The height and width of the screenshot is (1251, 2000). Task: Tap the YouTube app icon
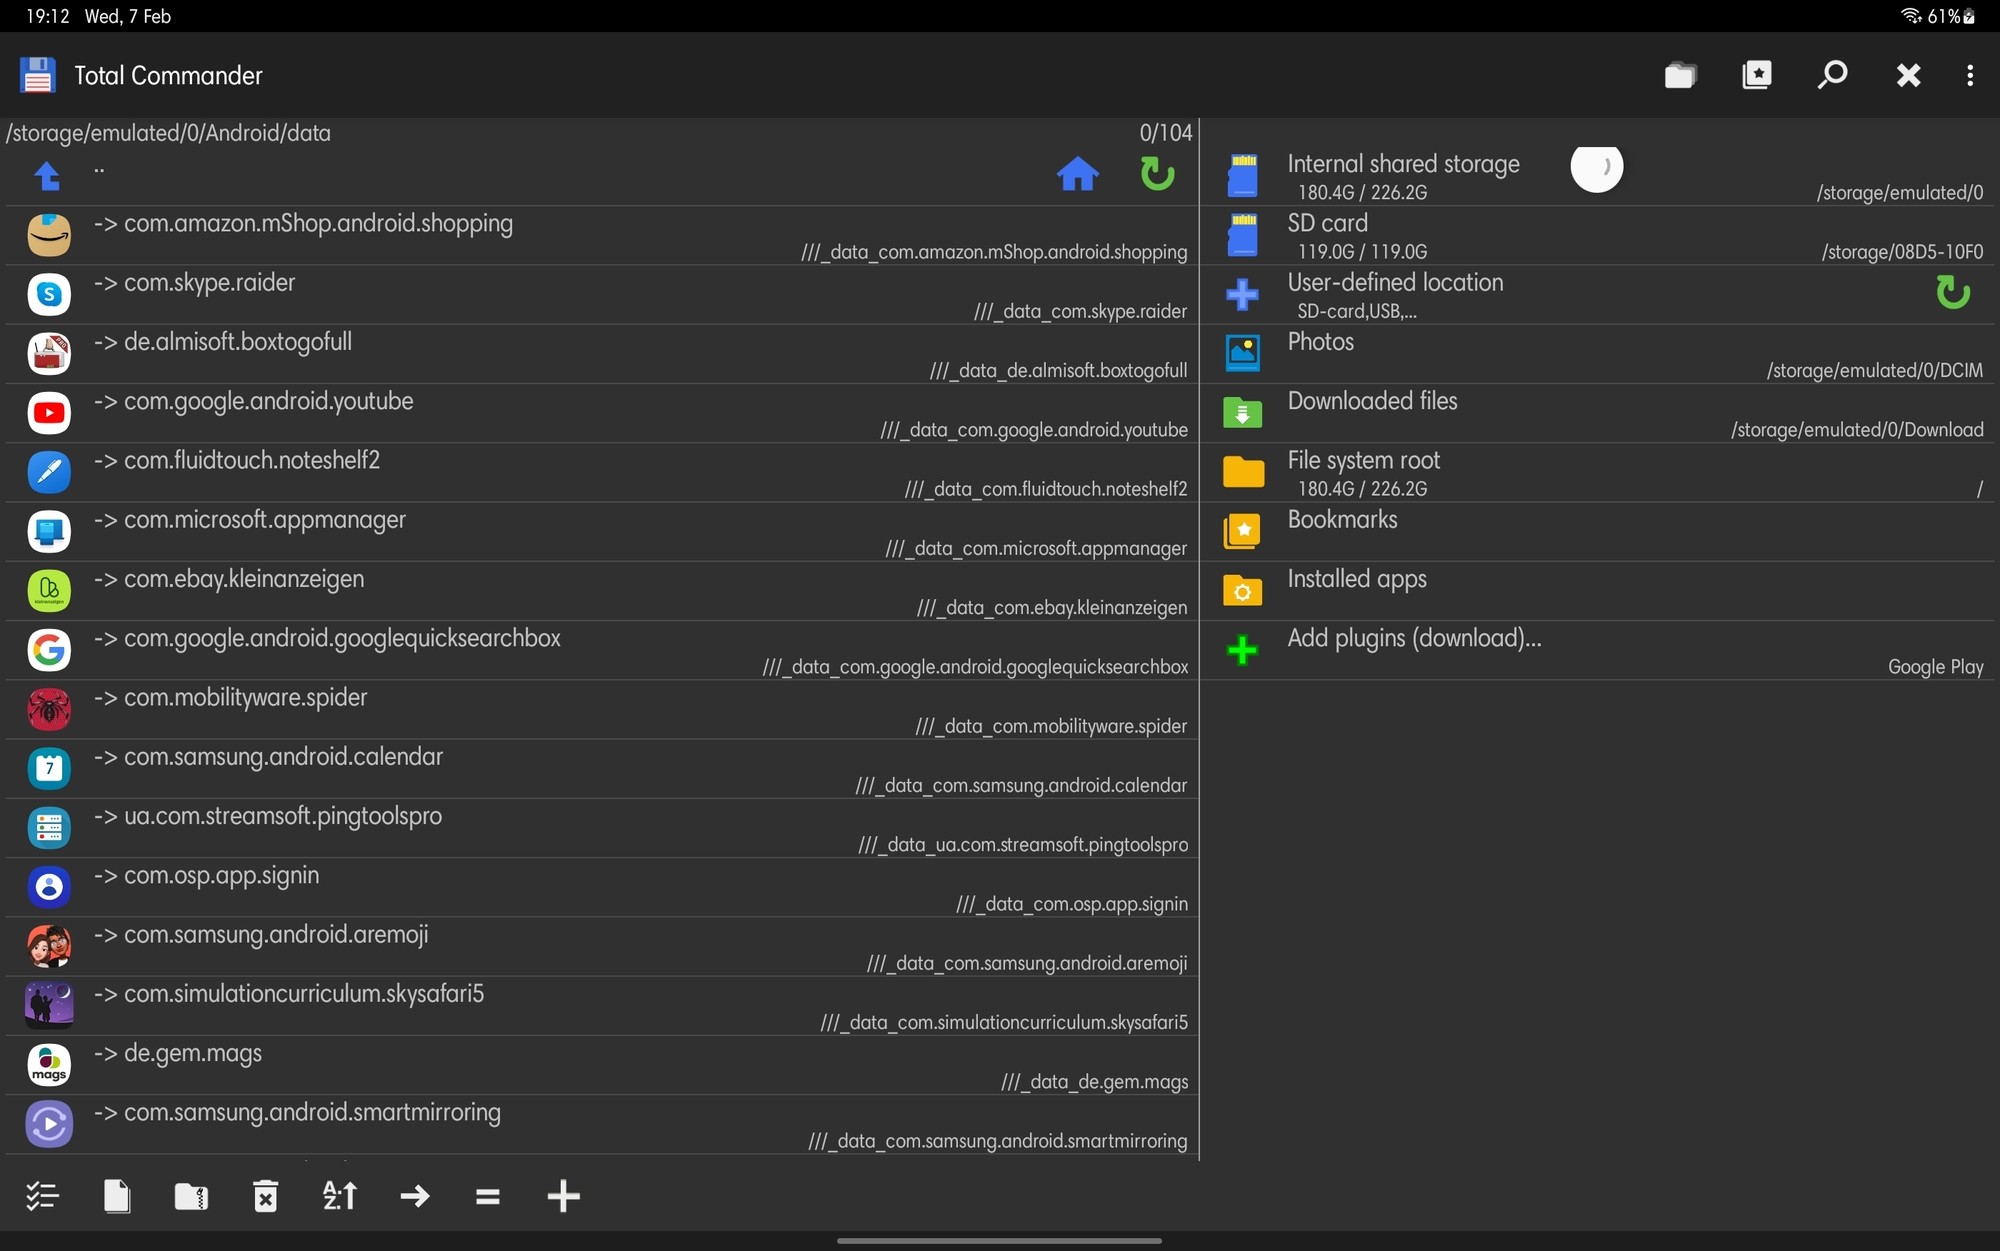click(x=48, y=413)
